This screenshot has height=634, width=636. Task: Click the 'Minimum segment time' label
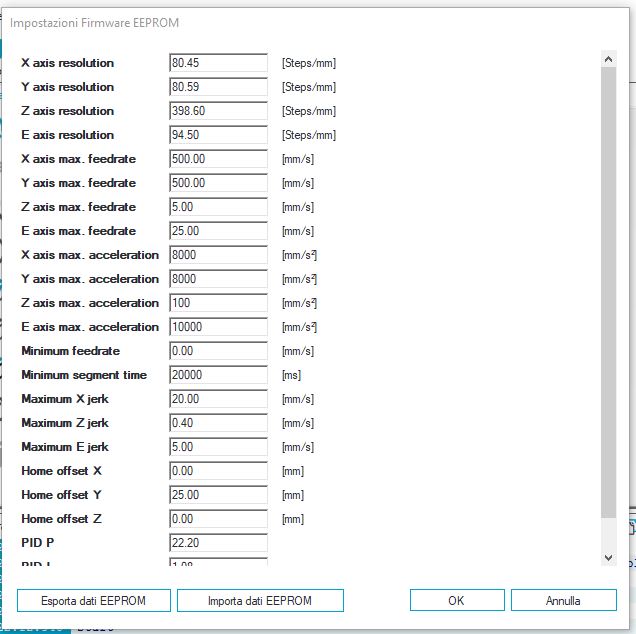(84, 375)
